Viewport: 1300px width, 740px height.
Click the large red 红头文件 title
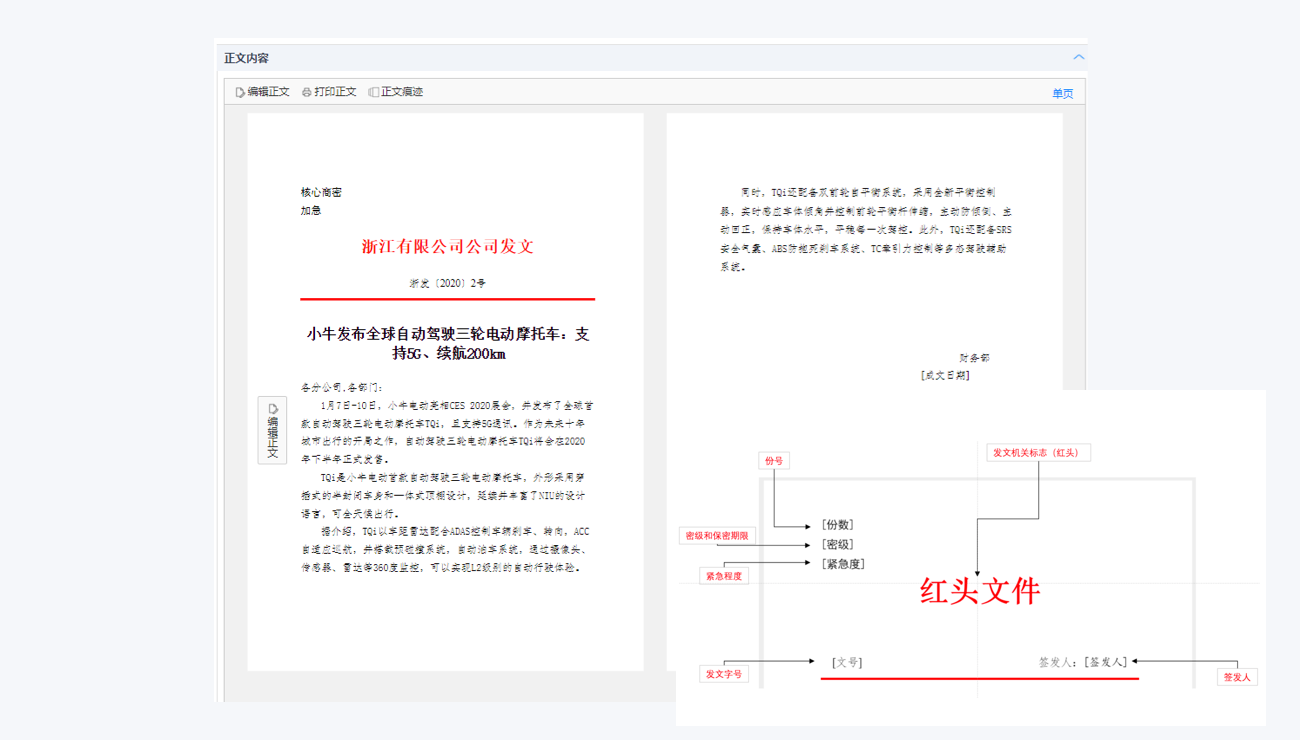coord(979,591)
